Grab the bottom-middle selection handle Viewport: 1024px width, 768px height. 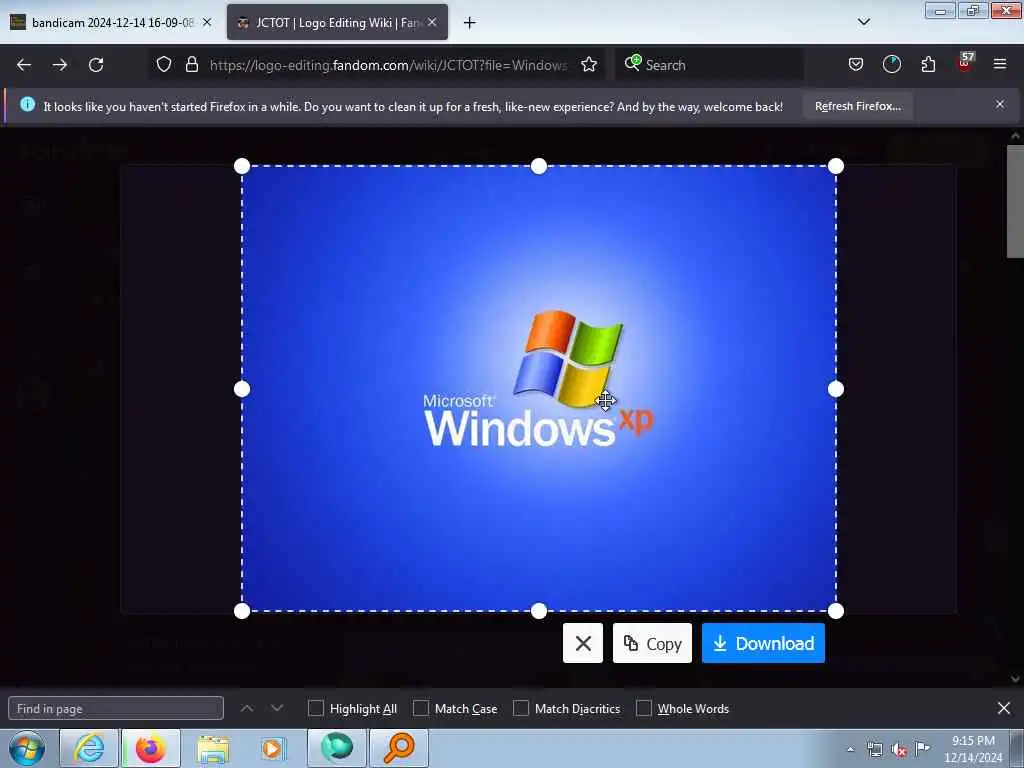coord(539,611)
